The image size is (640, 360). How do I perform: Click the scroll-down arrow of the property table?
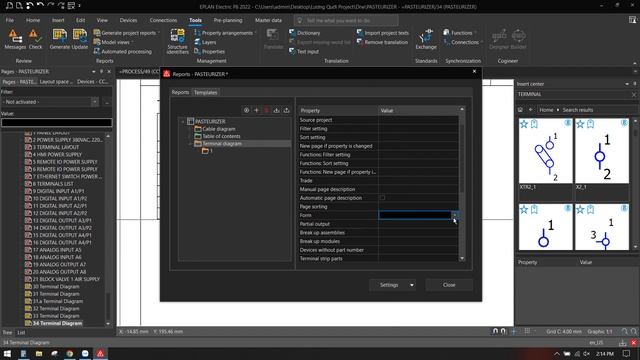click(462, 258)
